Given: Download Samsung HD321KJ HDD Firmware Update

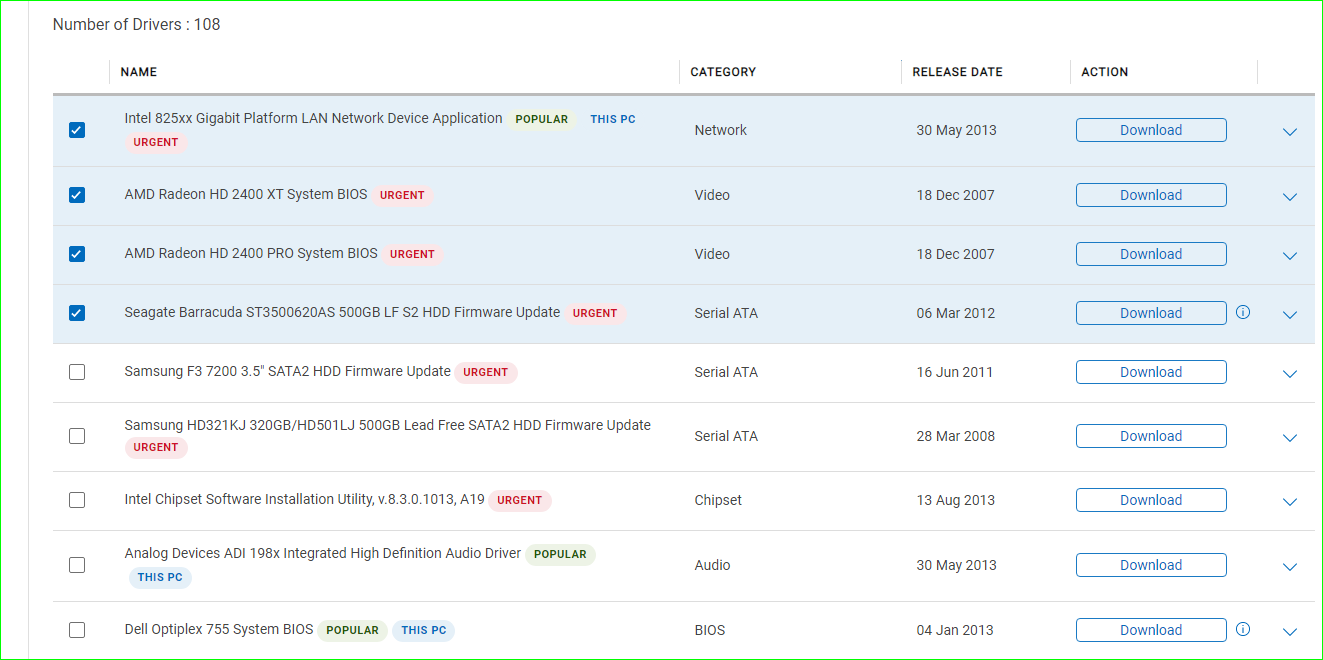Looking at the screenshot, I should point(1151,436).
